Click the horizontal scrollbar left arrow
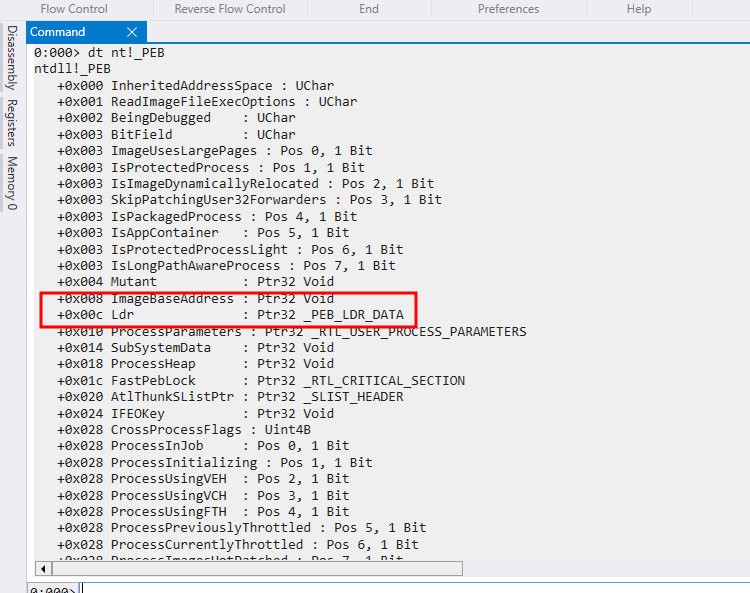The height and width of the screenshot is (593, 750). coord(43,568)
